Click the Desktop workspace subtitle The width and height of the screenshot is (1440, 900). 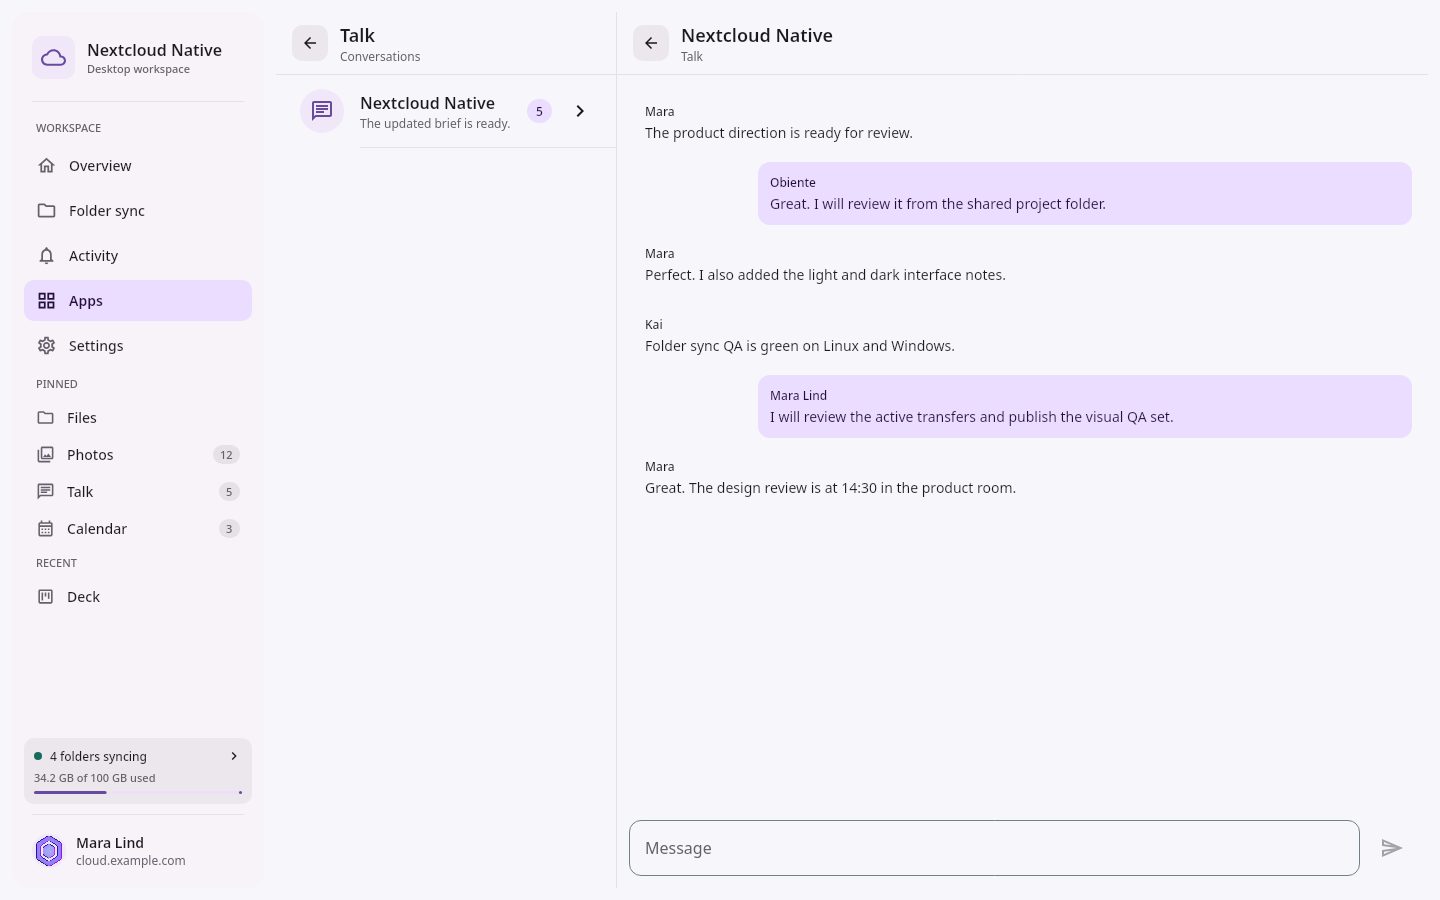(138, 69)
